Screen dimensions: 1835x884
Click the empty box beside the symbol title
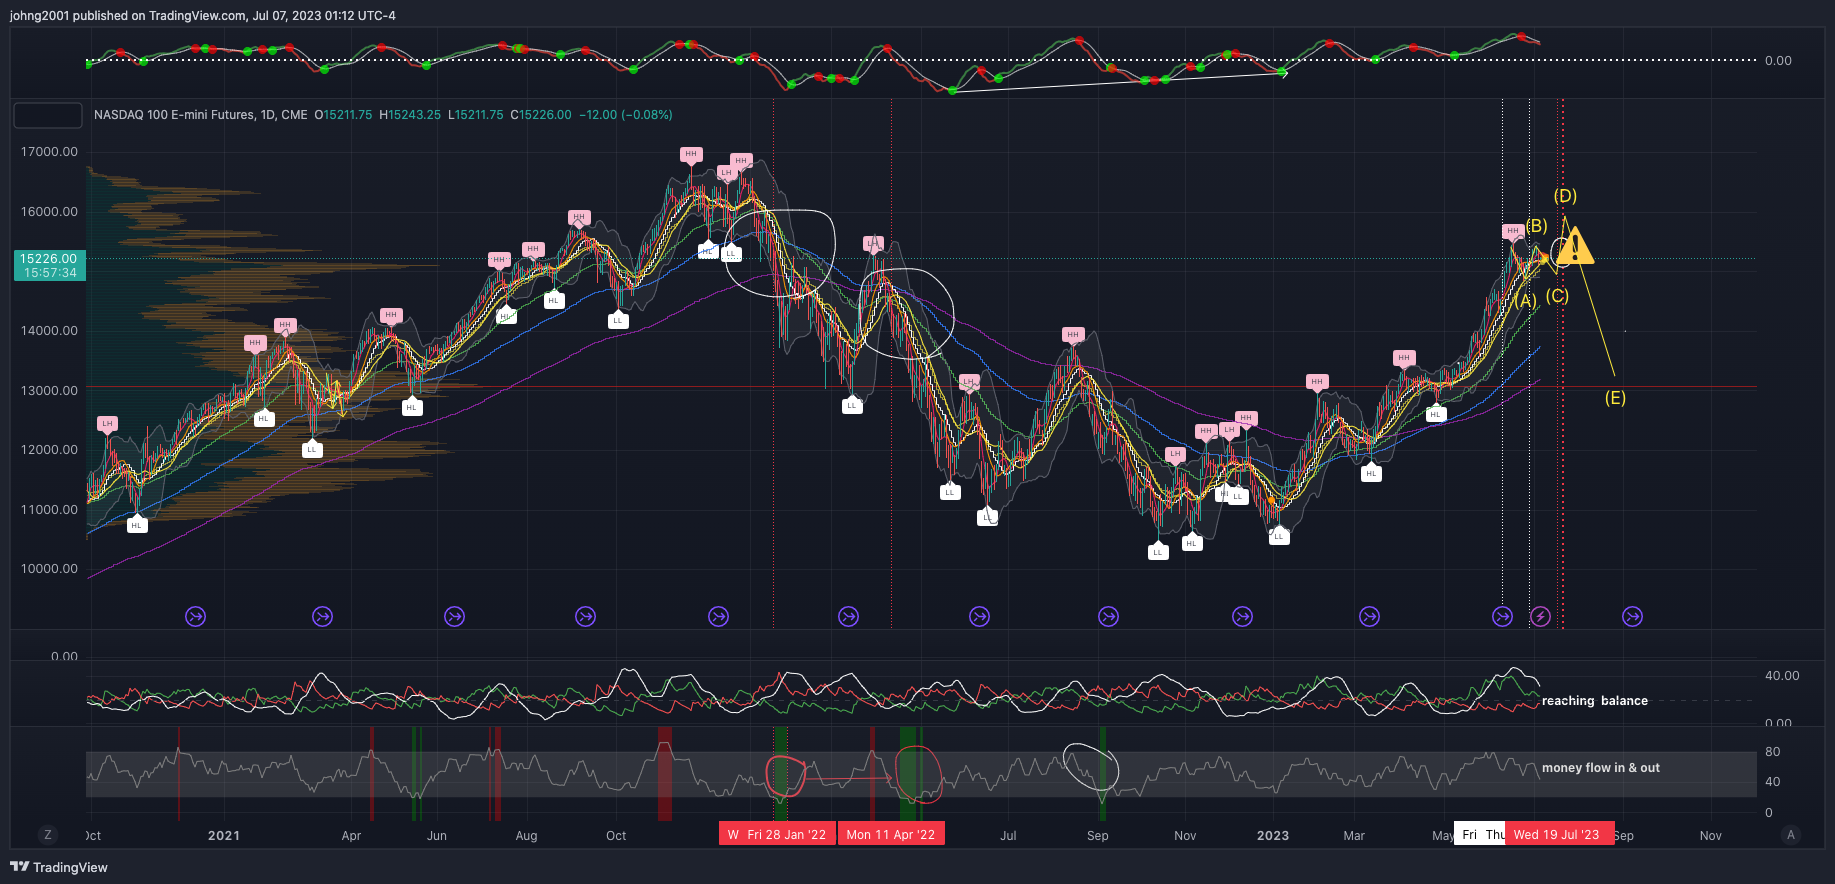coord(48,115)
